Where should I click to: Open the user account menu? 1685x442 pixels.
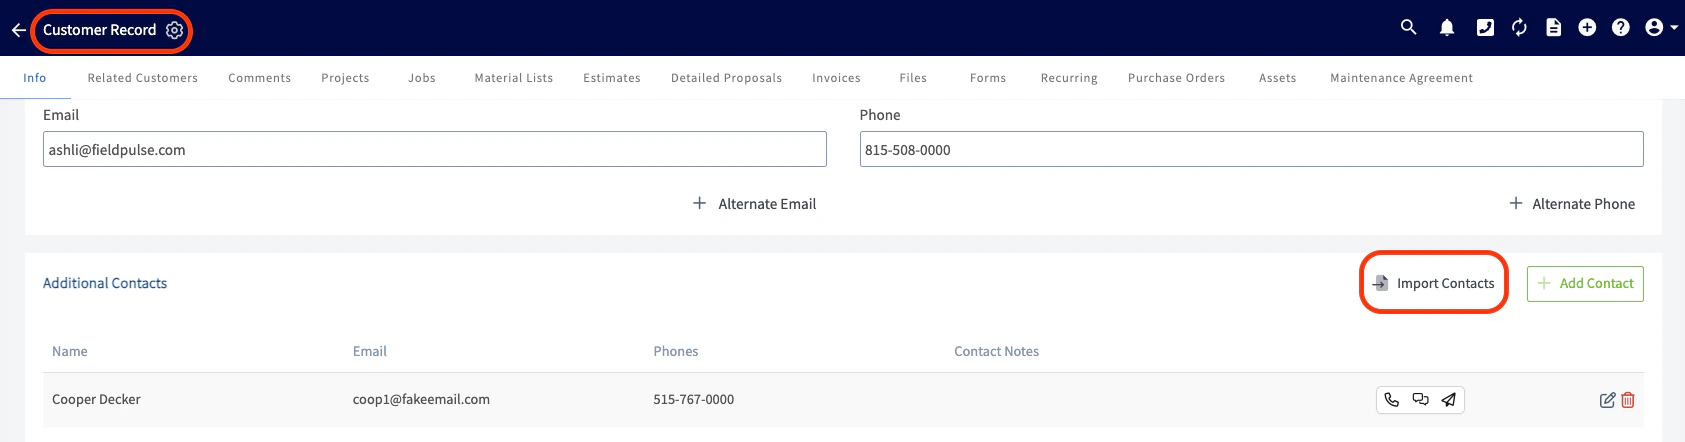(x=1660, y=28)
